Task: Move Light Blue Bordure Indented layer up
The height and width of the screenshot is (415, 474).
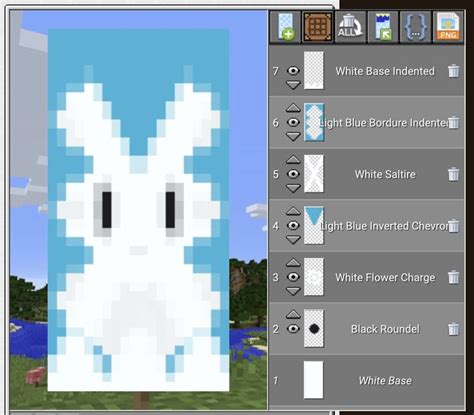Action: pos(293,108)
